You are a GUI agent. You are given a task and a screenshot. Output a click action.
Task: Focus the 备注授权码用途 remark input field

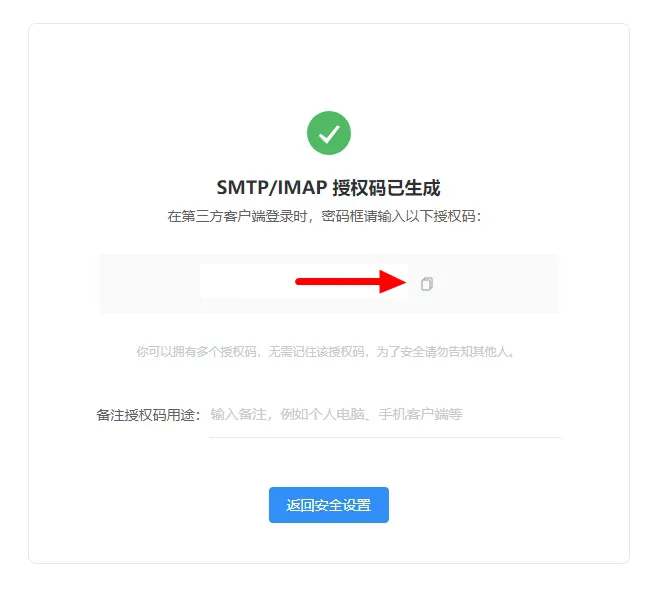[385, 415]
